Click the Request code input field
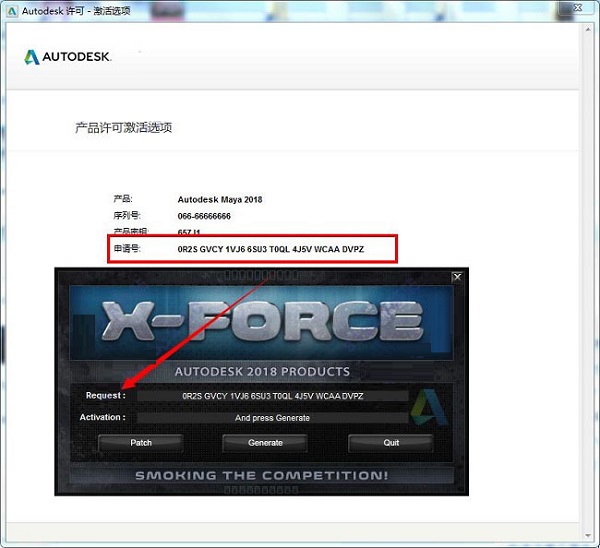Viewport: 600px width, 548px height. [x=272, y=396]
